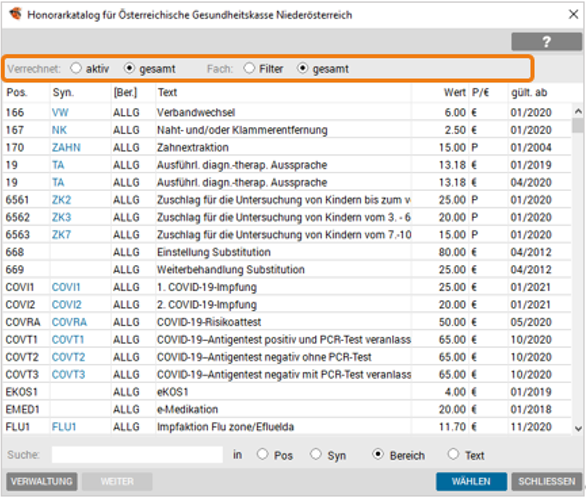Image resolution: width=587 pixels, height=498 pixels.
Task: Confirm selection with the WÄHLEN button
Action: pos(471,481)
